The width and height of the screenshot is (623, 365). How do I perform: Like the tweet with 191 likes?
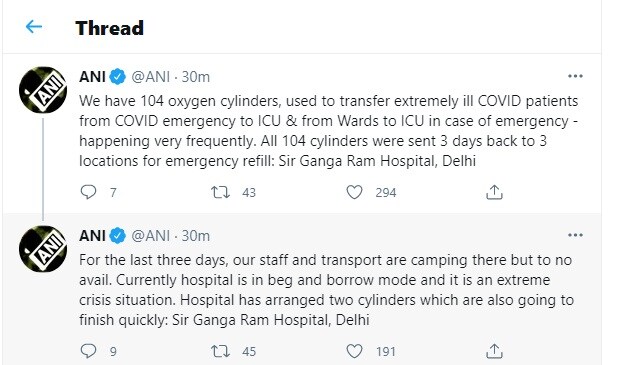click(354, 351)
